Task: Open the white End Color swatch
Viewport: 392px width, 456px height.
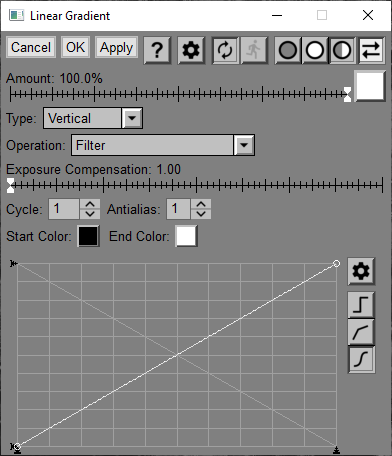Action: 186,236
